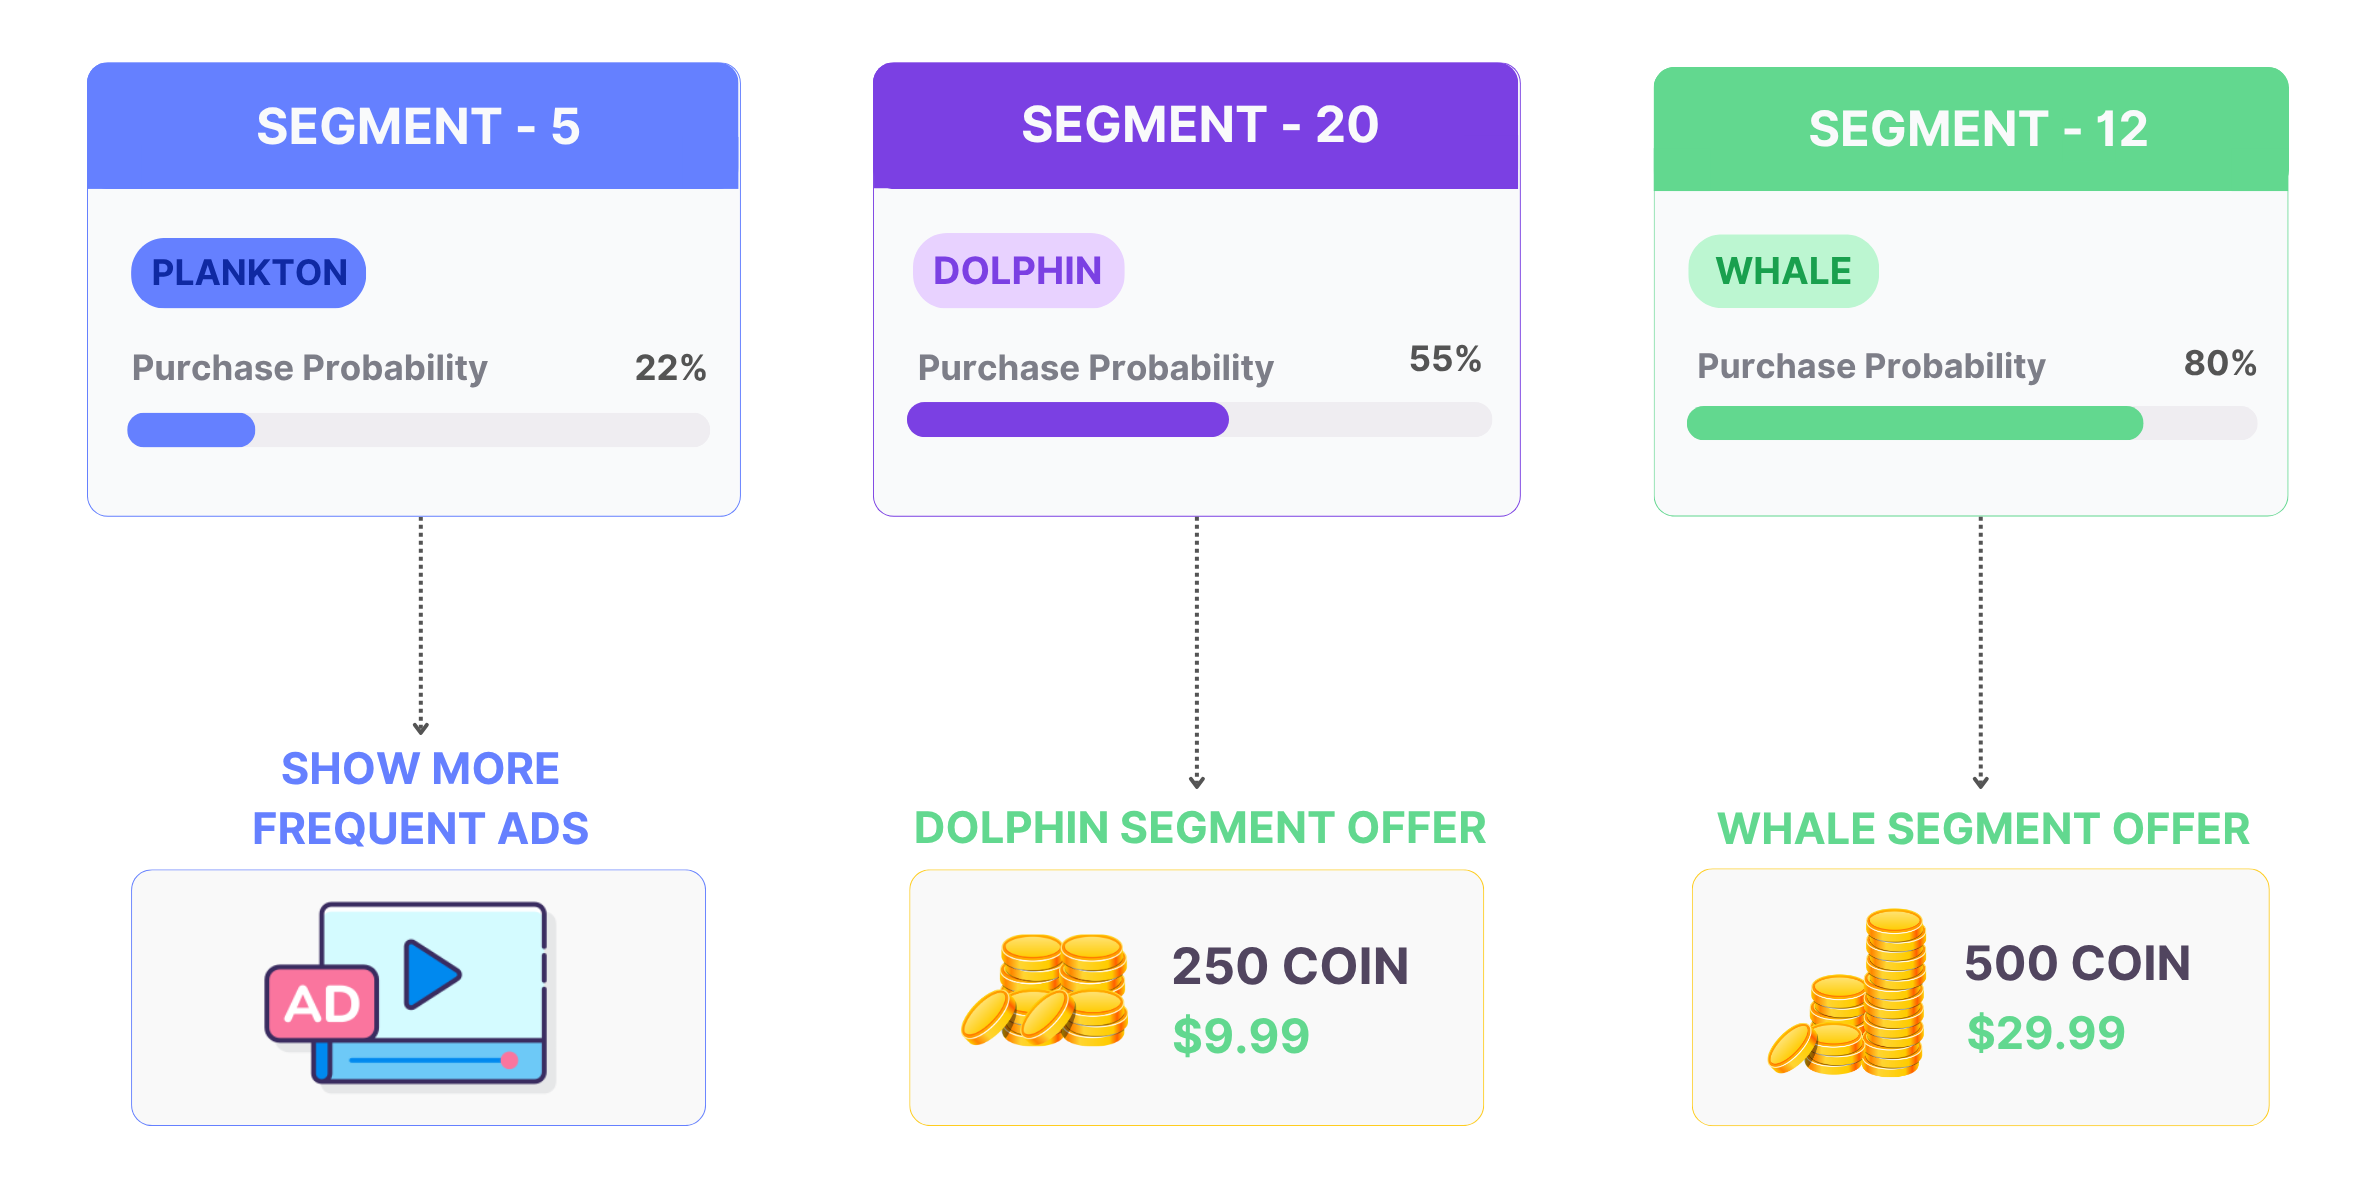Click the pink AD badge
The image size is (2364, 1200).
pyautogui.click(x=322, y=1003)
